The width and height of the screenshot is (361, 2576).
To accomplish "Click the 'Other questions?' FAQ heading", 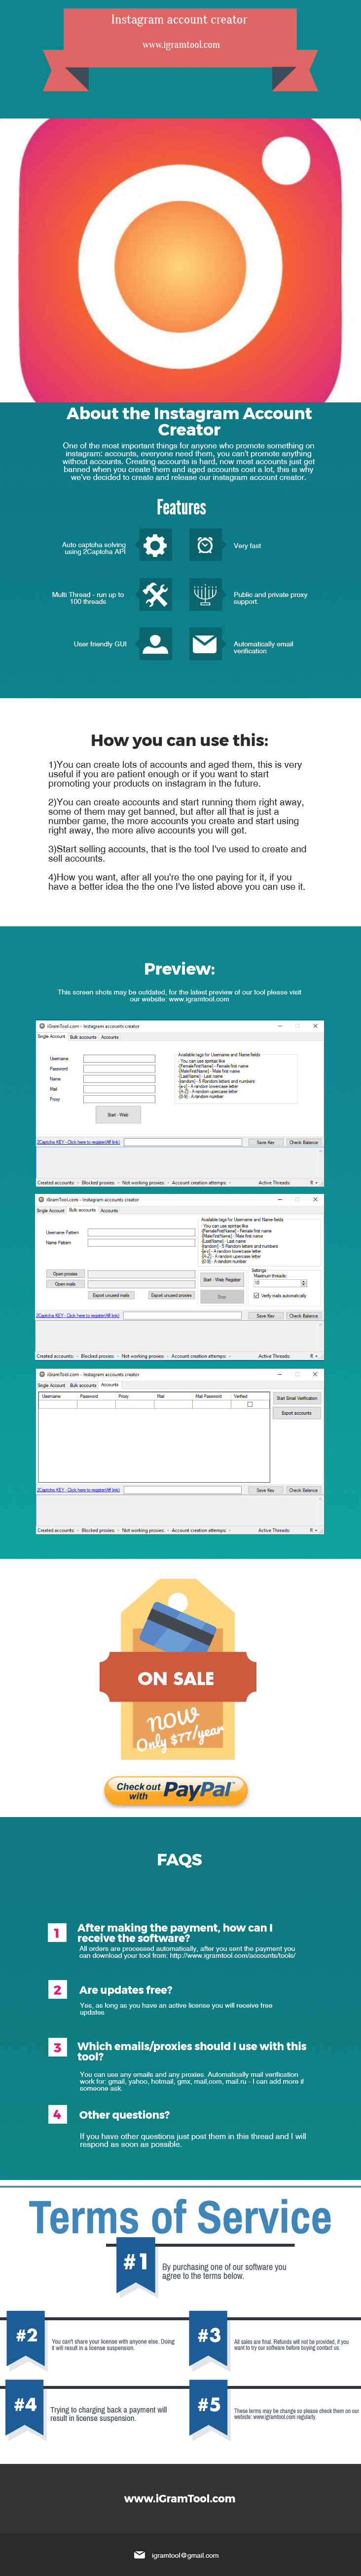I will 124,2115.
